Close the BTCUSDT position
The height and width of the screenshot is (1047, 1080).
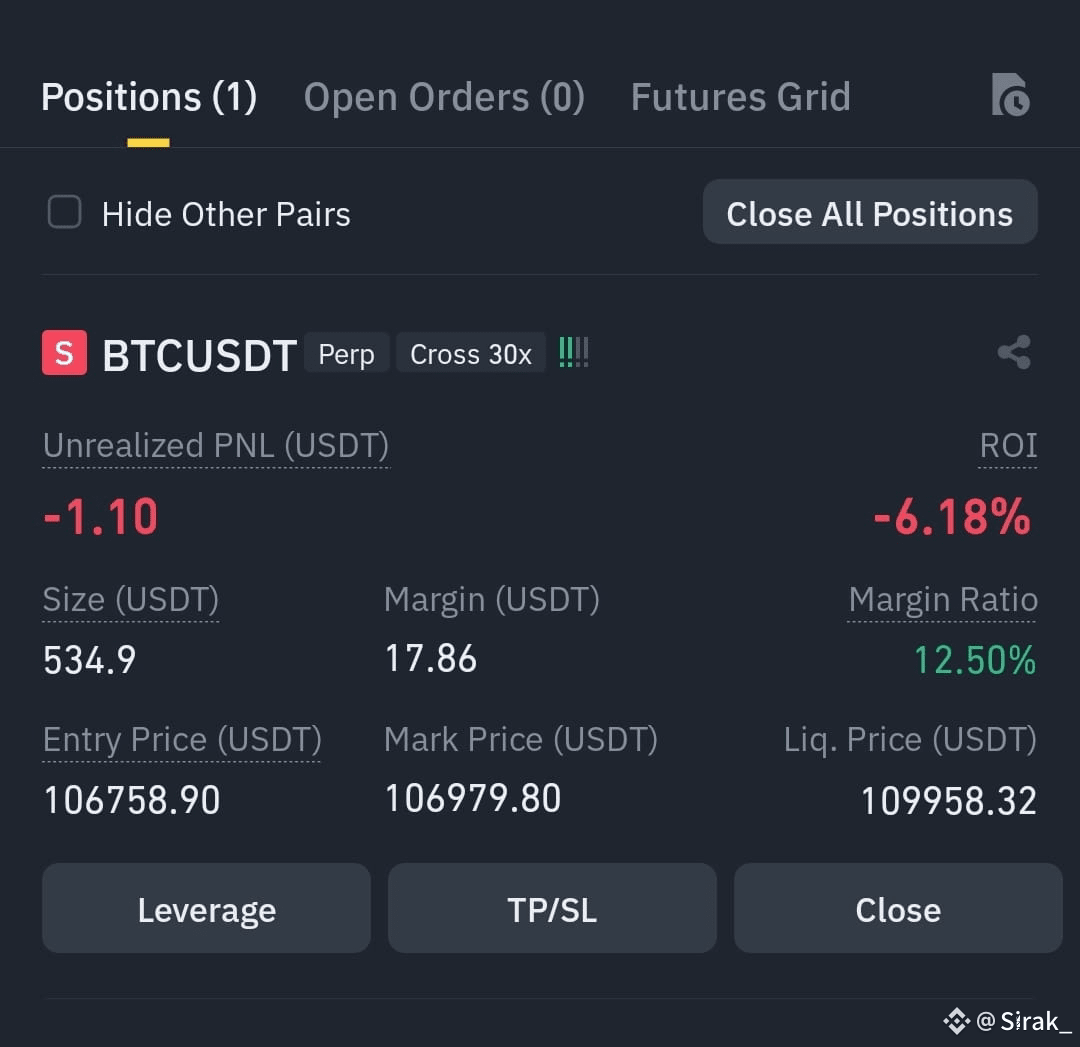pyautogui.click(x=898, y=908)
